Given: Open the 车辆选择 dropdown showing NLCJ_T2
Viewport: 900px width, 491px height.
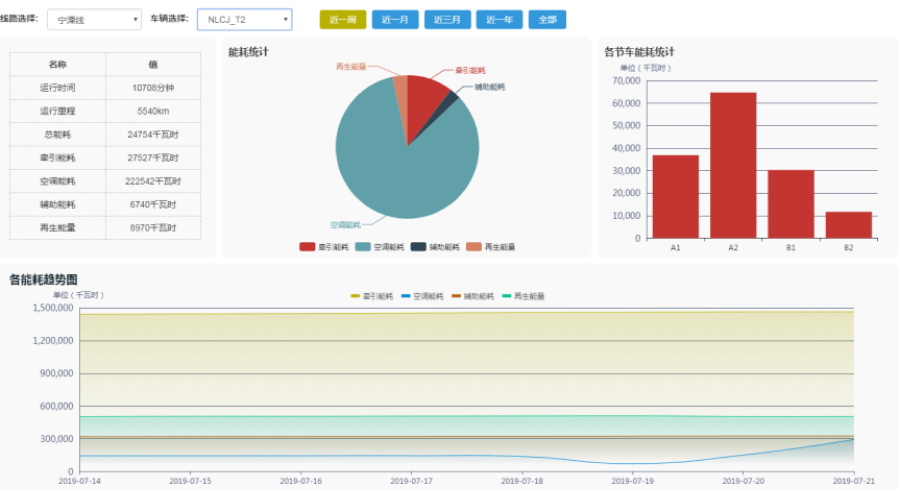Looking at the screenshot, I should tap(245, 20).
